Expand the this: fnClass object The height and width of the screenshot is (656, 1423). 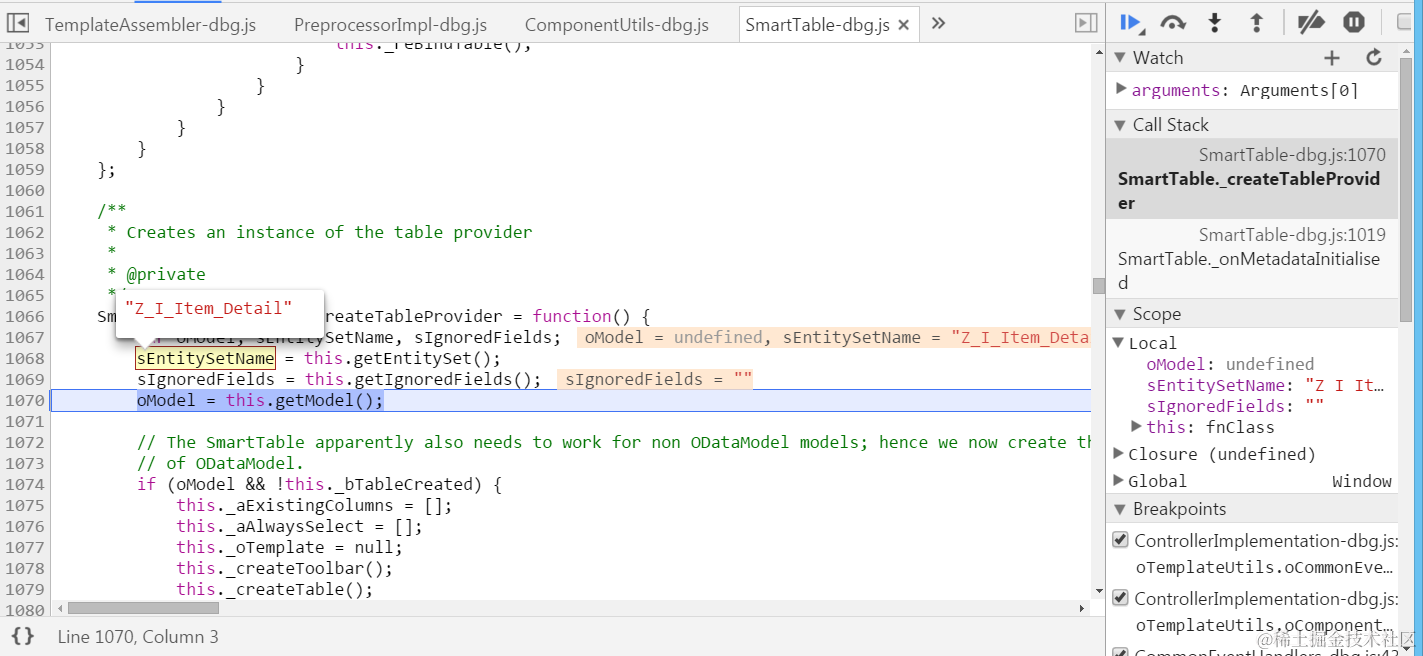[1136, 427]
